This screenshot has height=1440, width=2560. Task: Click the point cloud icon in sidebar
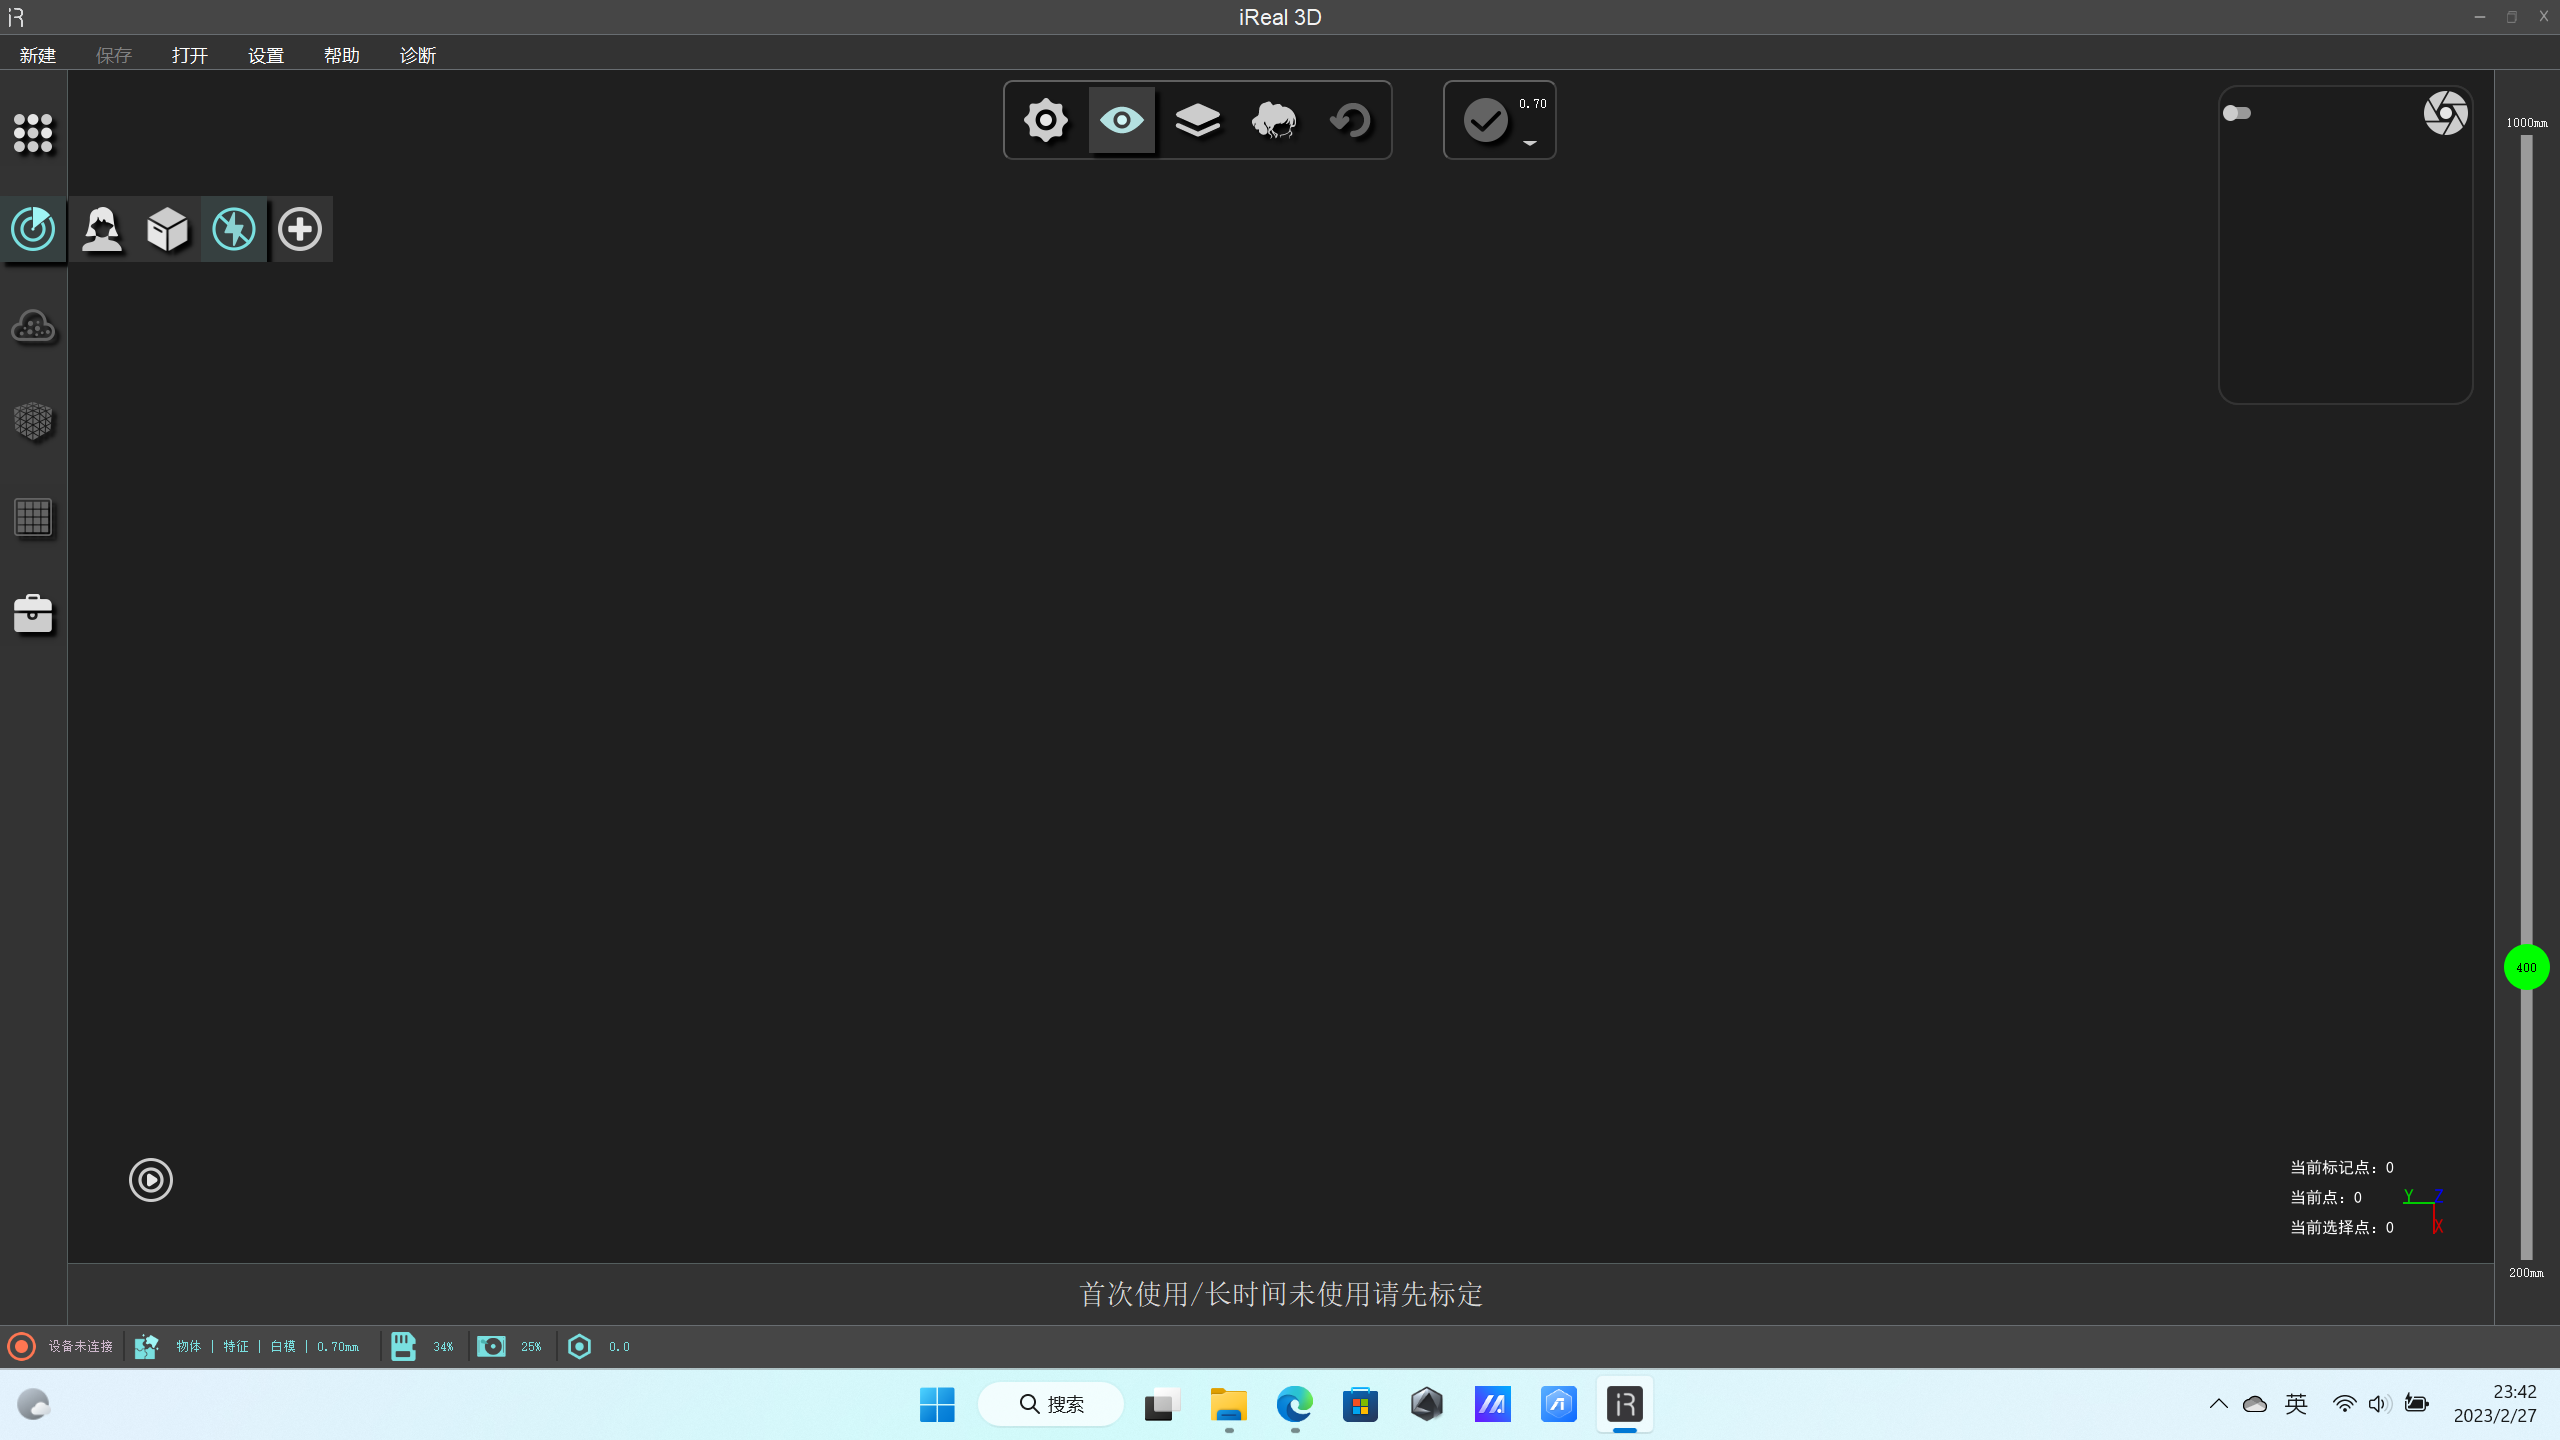[x=33, y=326]
